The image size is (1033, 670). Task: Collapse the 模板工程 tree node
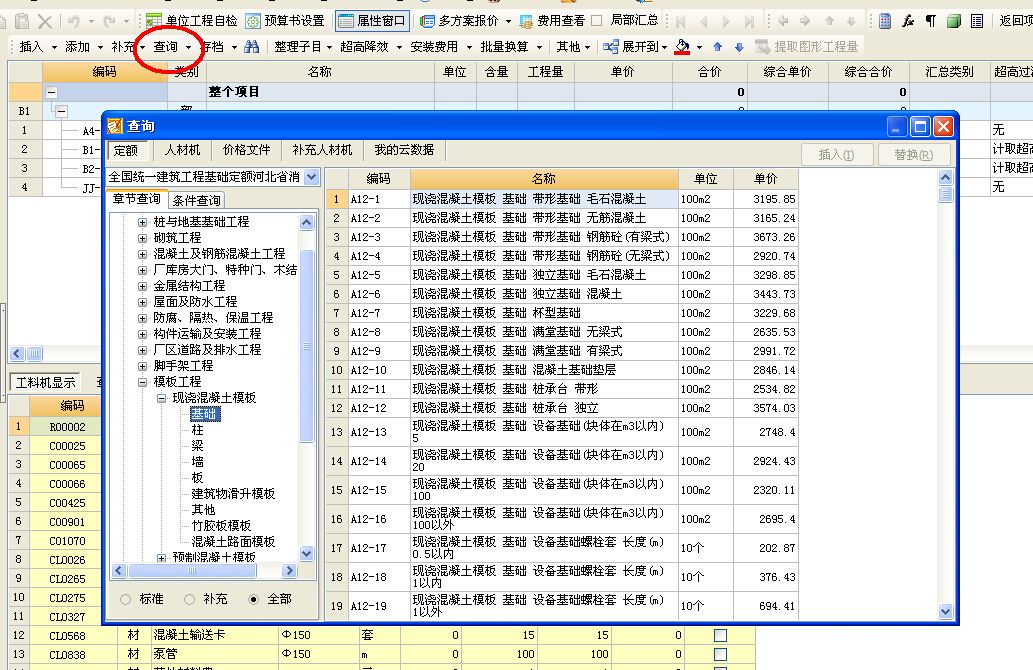click(x=142, y=382)
